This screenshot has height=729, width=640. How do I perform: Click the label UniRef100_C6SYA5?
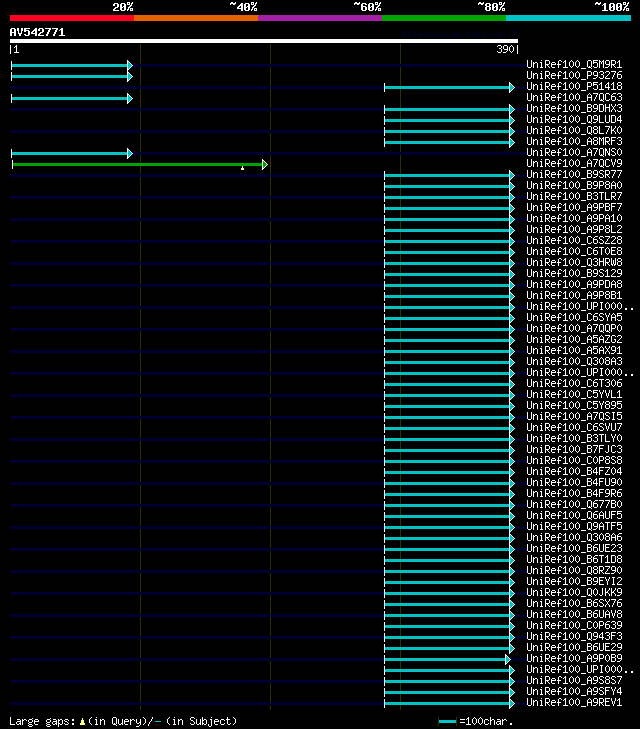(x=574, y=318)
